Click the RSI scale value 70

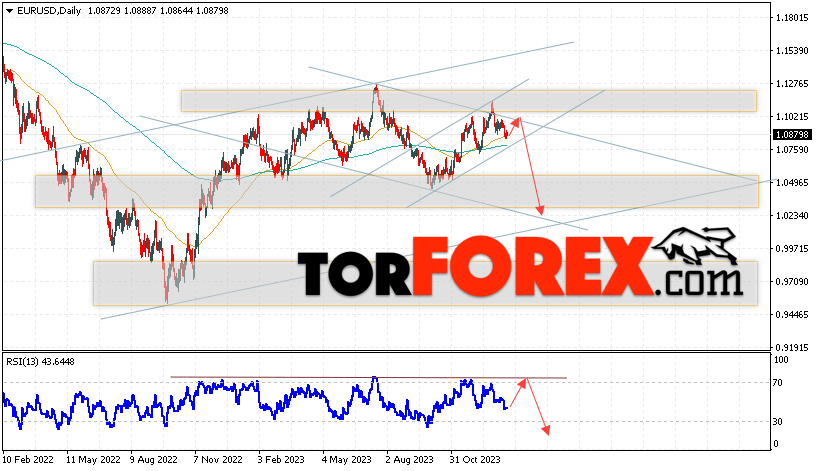[x=778, y=383]
